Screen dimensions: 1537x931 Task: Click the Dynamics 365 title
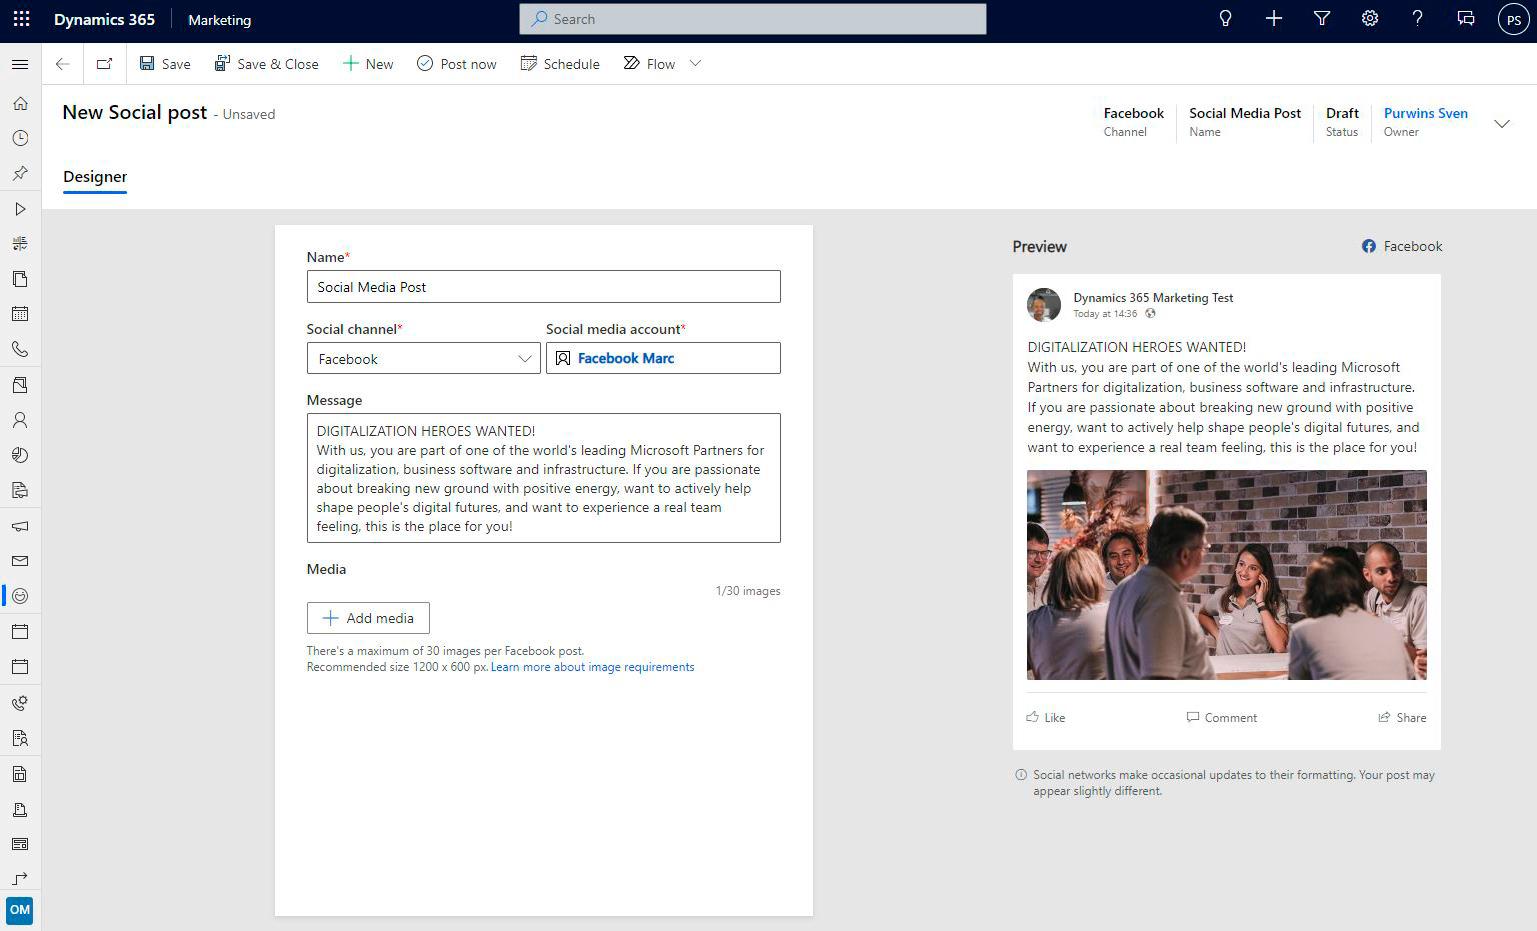[104, 20]
